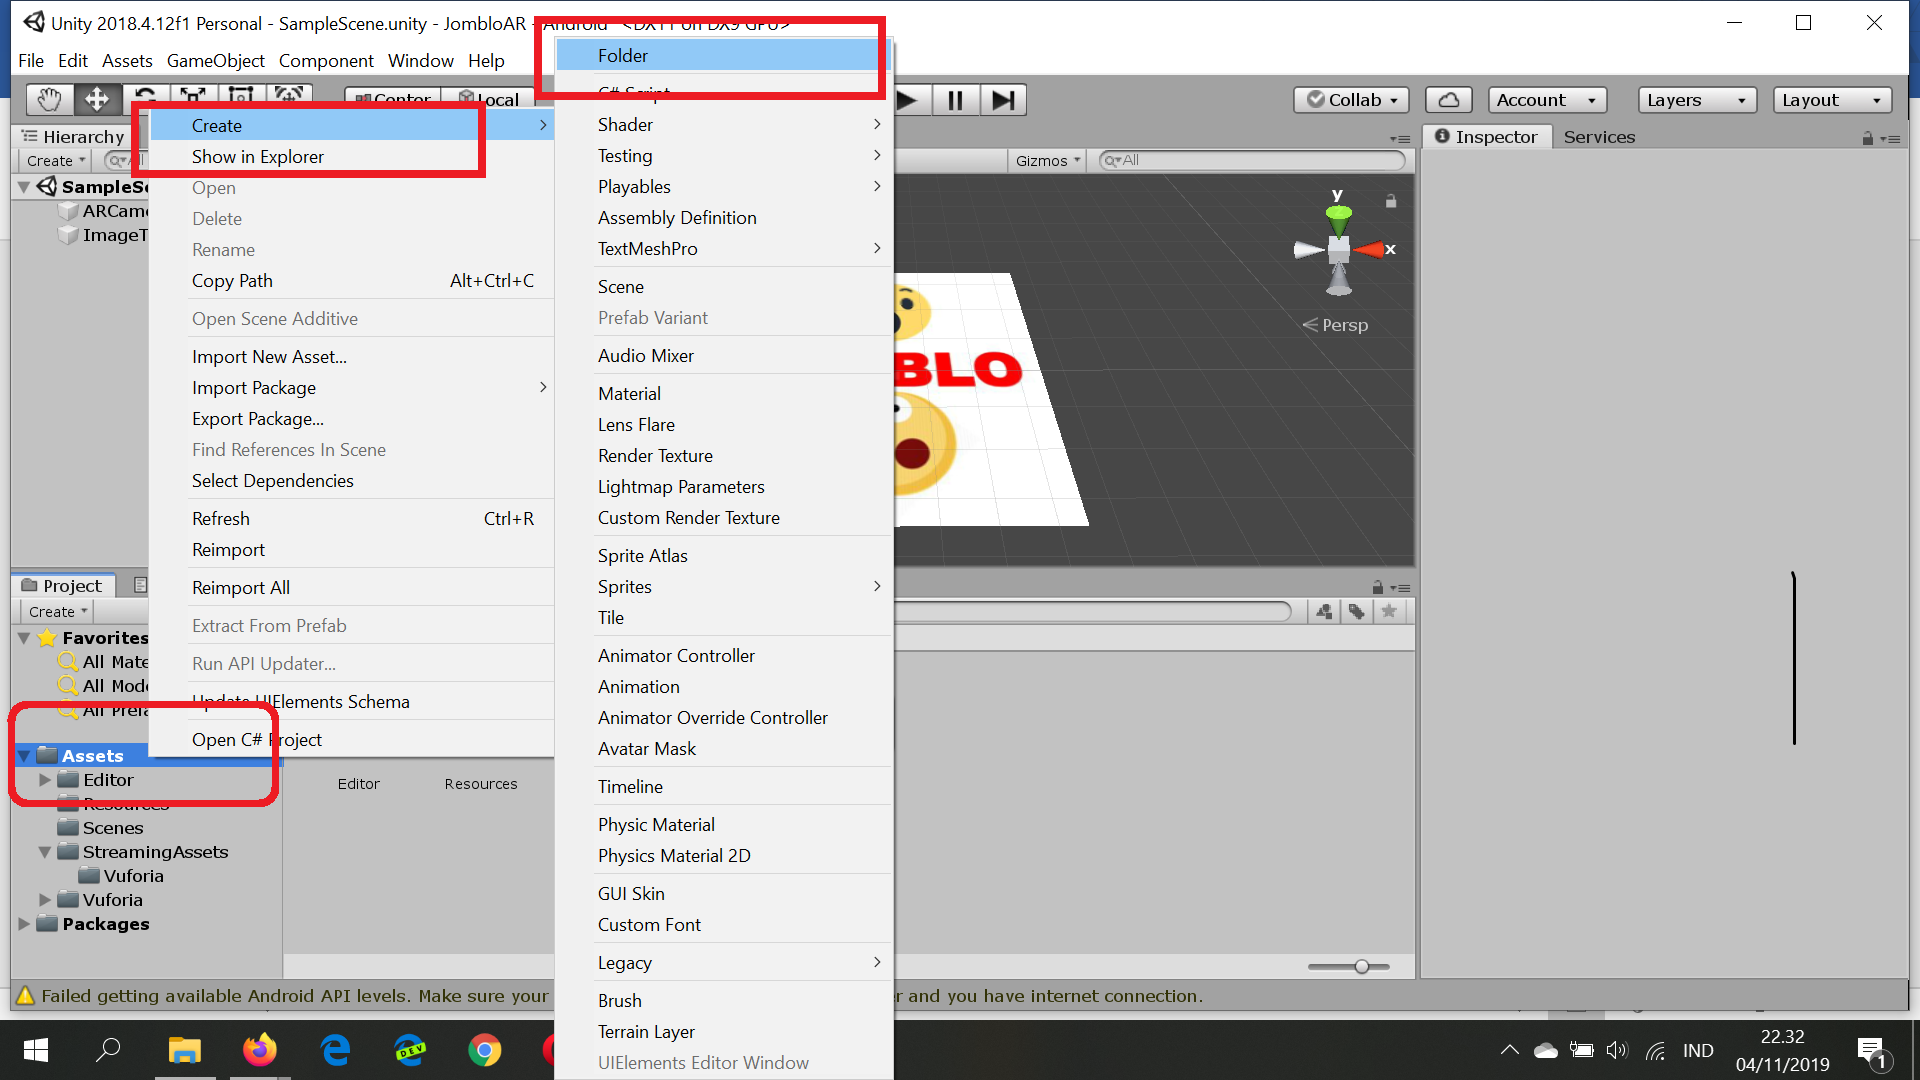Toggle the Project panel lock icon
The image size is (1920, 1080).
click(1377, 588)
